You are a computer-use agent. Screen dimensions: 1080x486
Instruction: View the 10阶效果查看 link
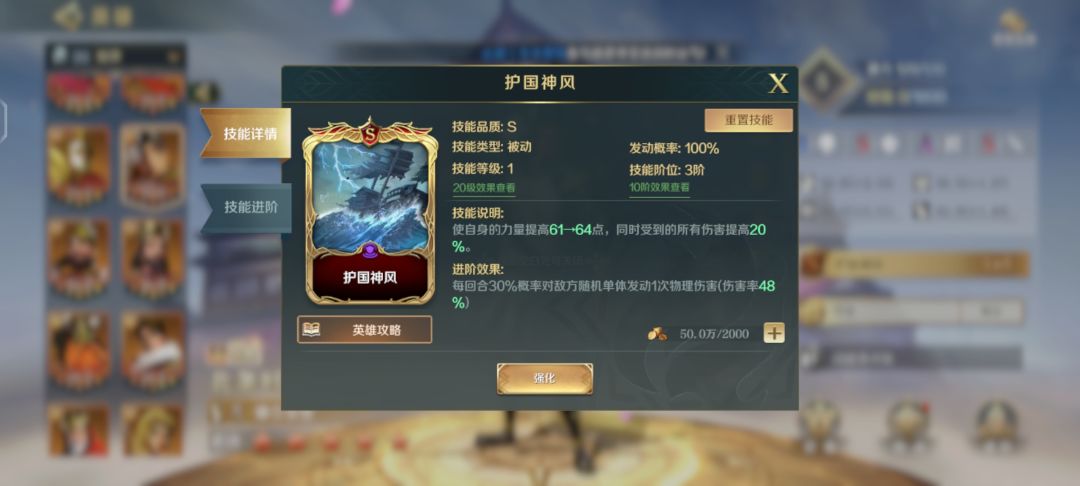(659, 187)
